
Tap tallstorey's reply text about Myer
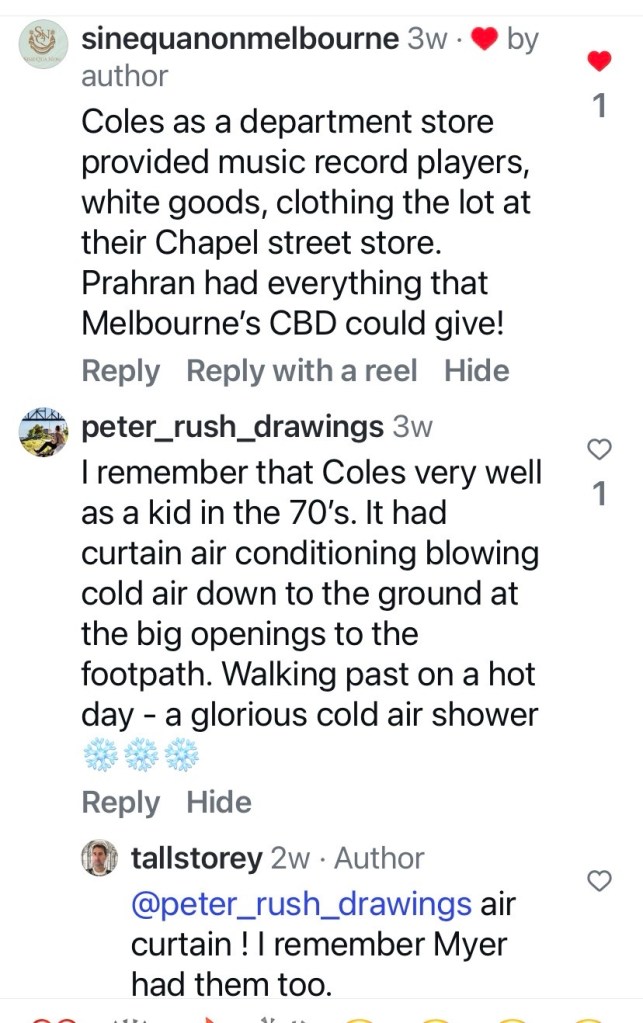[320, 945]
